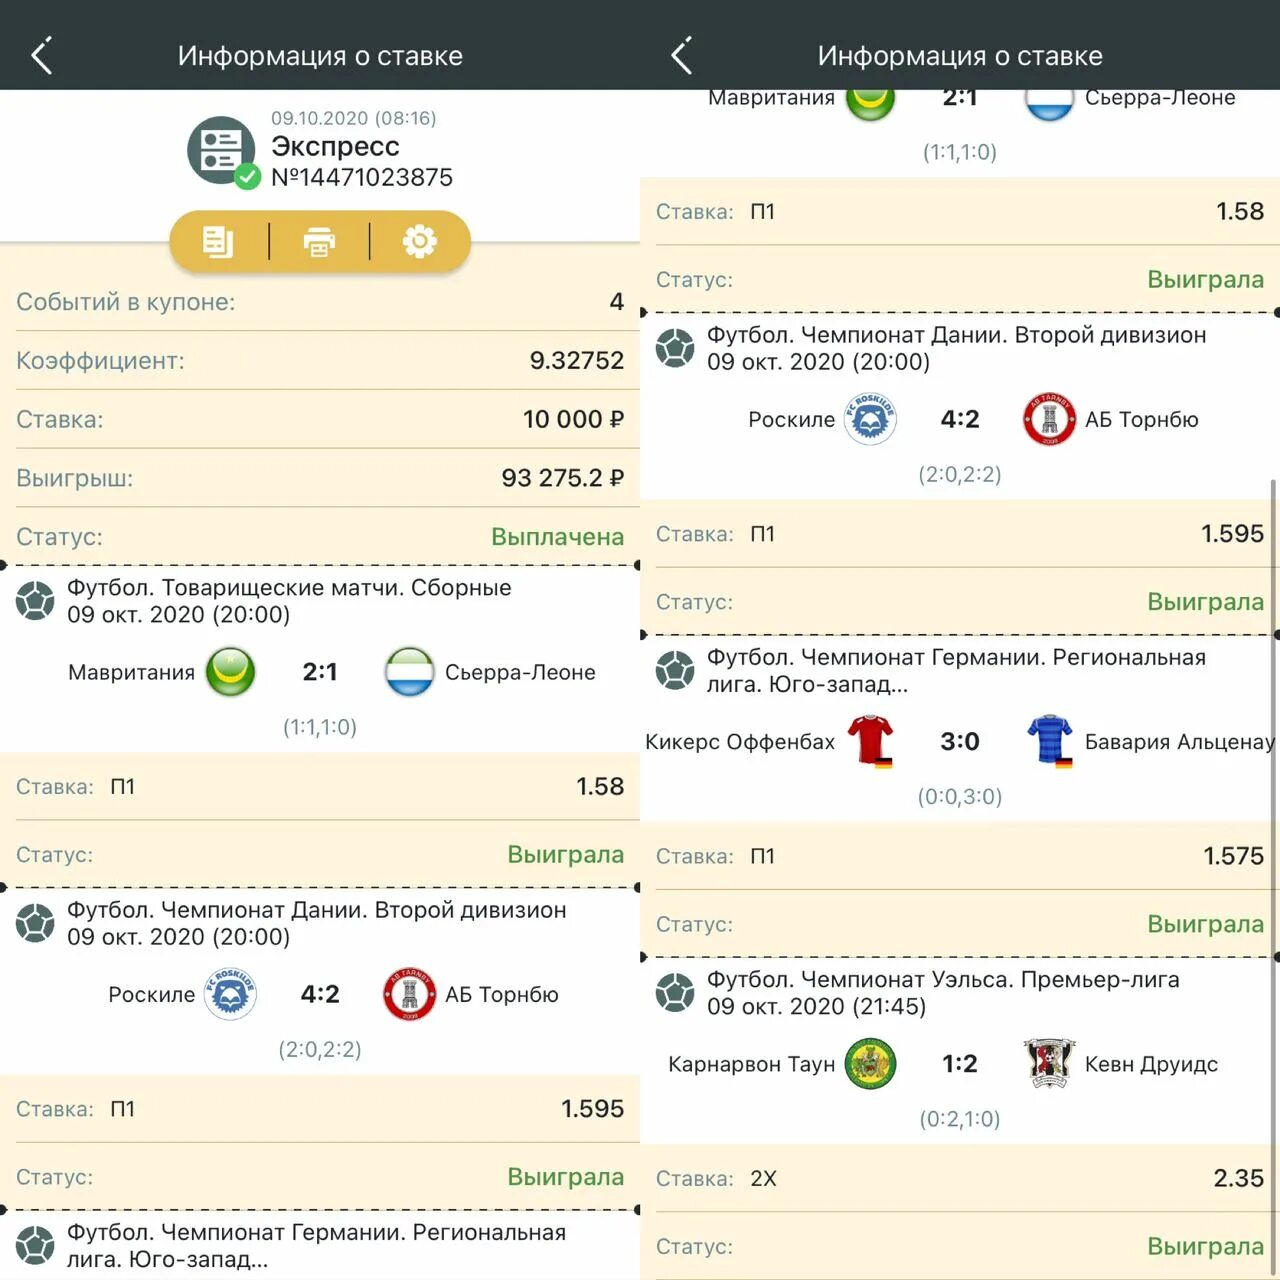Tap the football icon by Чемпионат Дании on the right screen
This screenshot has height=1280, width=1280.
tap(675, 348)
